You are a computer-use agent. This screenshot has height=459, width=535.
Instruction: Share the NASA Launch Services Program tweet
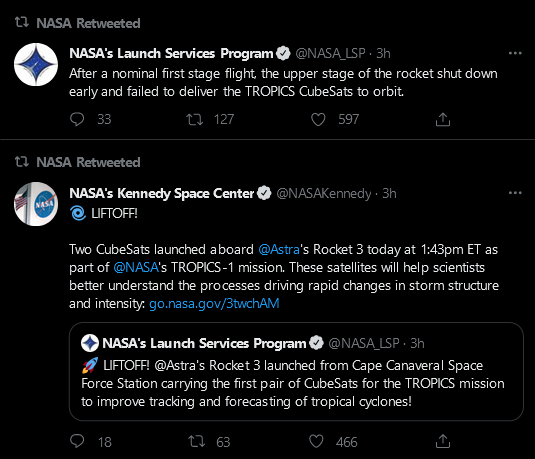(443, 119)
